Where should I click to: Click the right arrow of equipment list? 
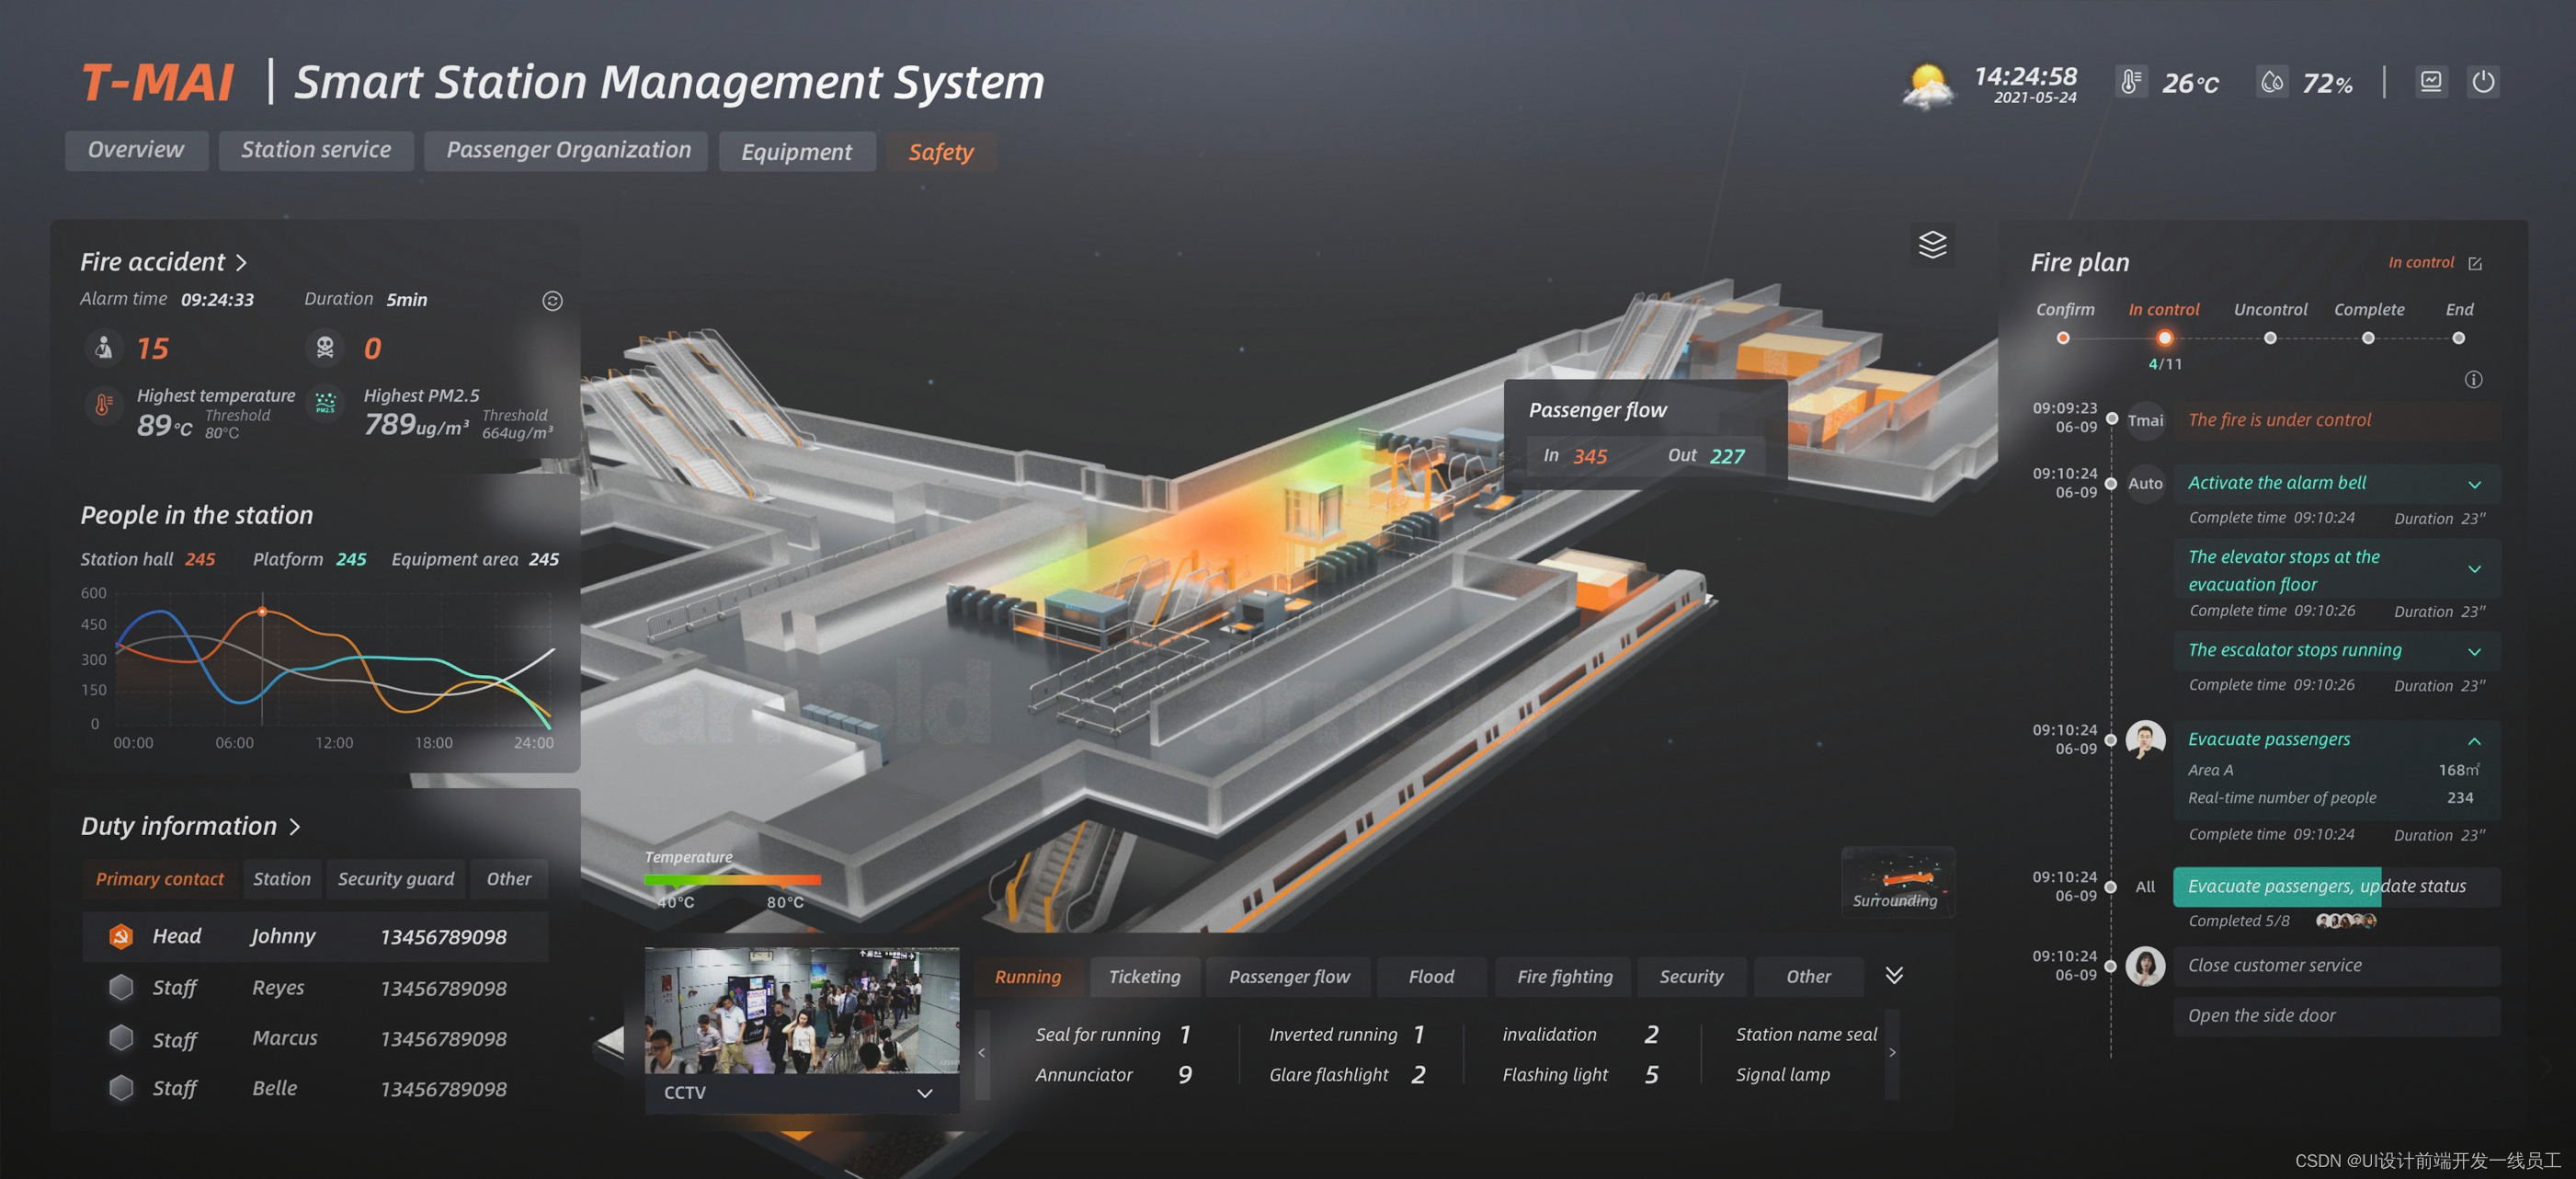(x=1892, y=1053)
